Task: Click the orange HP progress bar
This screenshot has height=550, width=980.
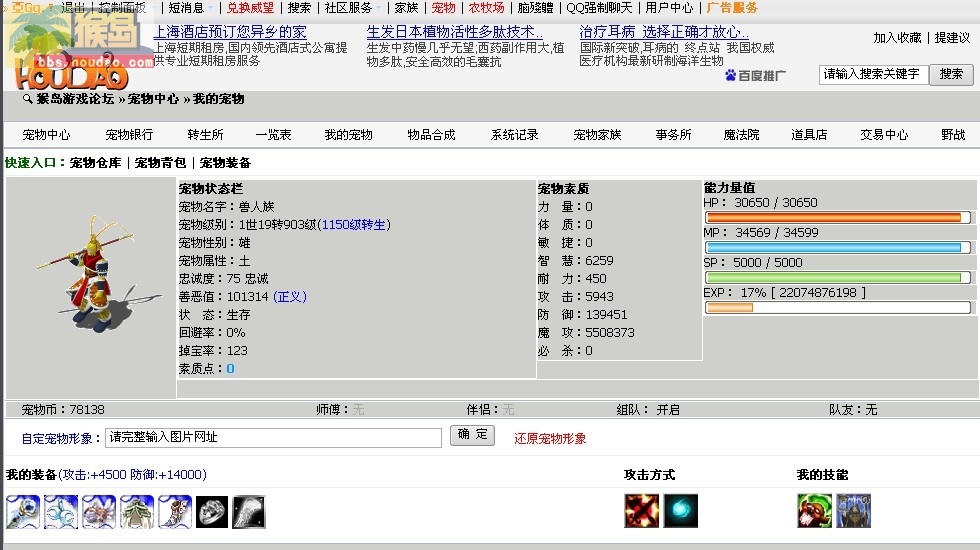Action: 838,218
